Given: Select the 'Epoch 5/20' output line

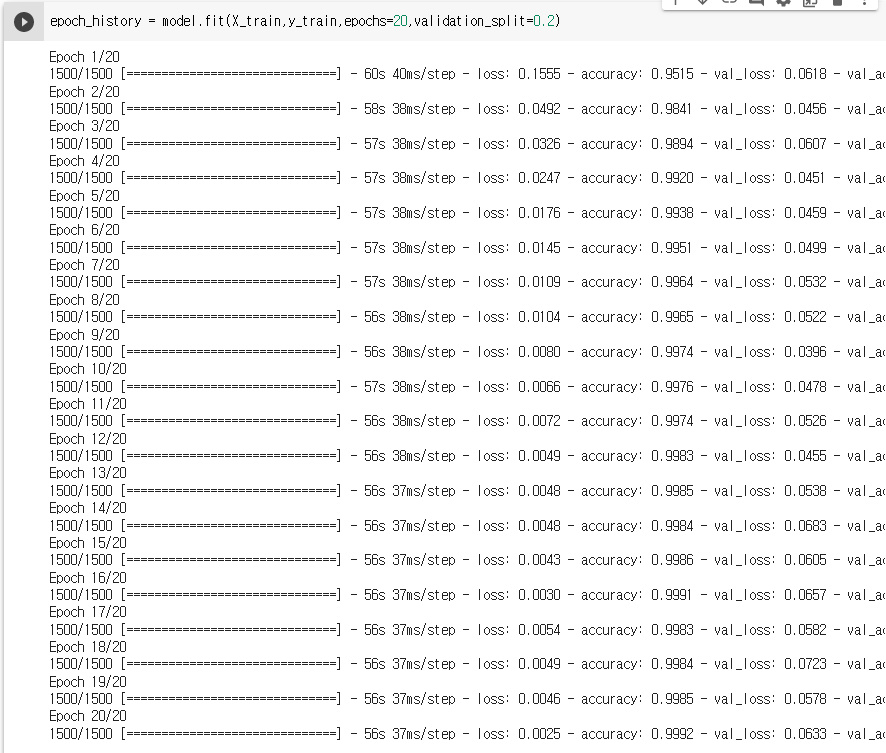Looking at the screenshot, I should [x=84, y=196].
